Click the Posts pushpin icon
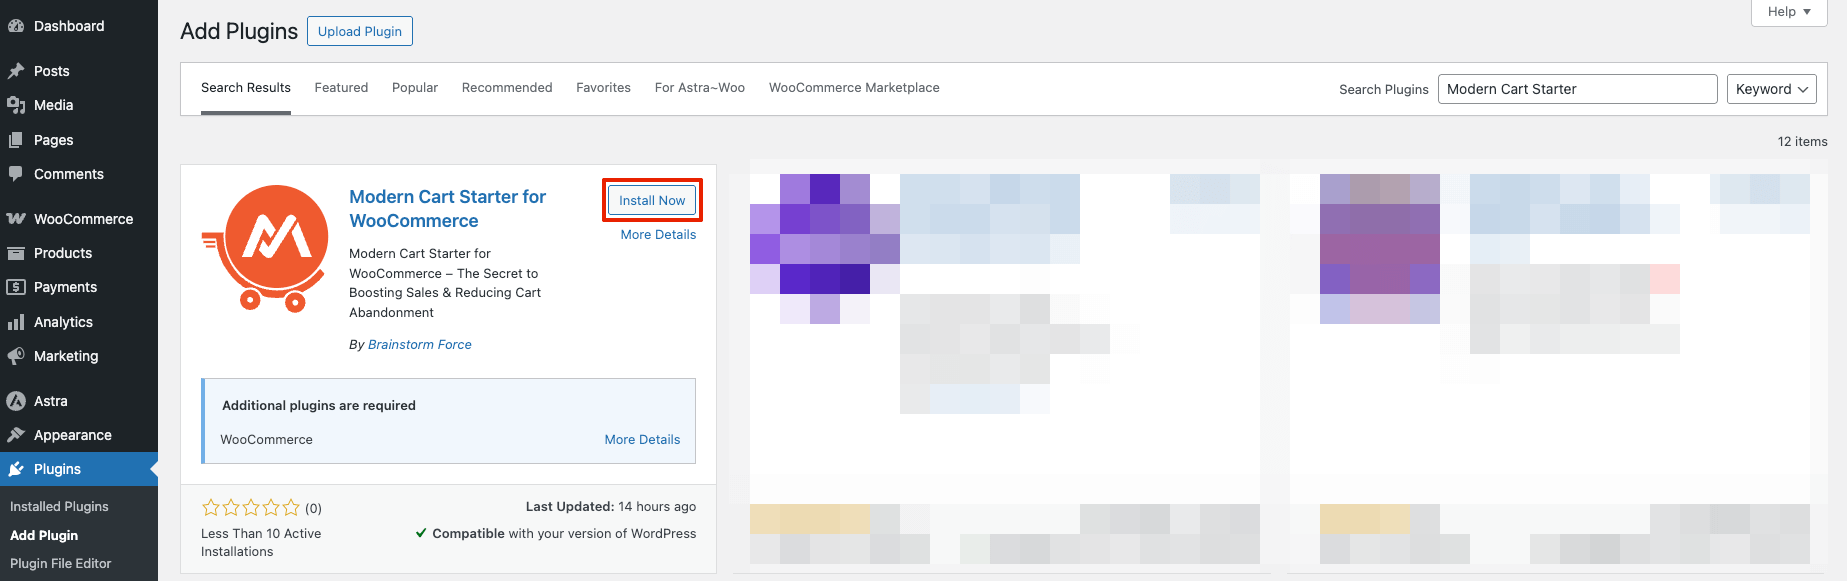Screen dimensions: 1847x581 tap(16, 71)
